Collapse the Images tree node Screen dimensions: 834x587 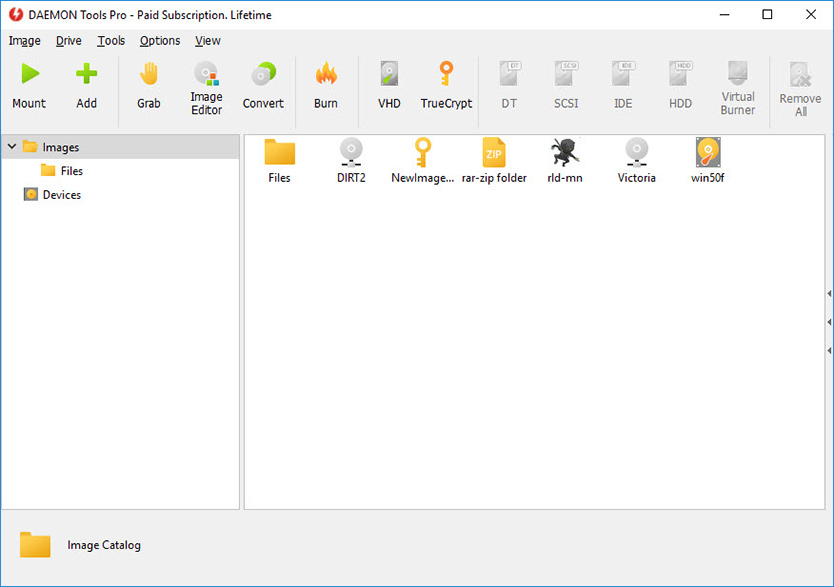tap(10, 146)
